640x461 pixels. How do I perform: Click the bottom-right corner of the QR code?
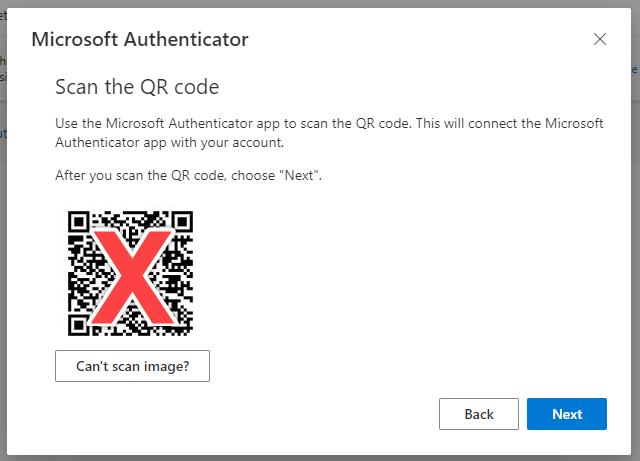tap(186, 329)
